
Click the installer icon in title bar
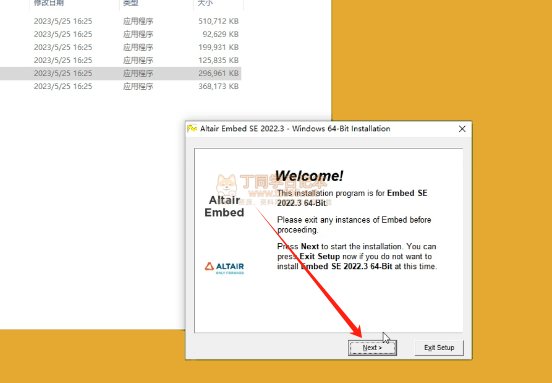(x=192, y=128)
